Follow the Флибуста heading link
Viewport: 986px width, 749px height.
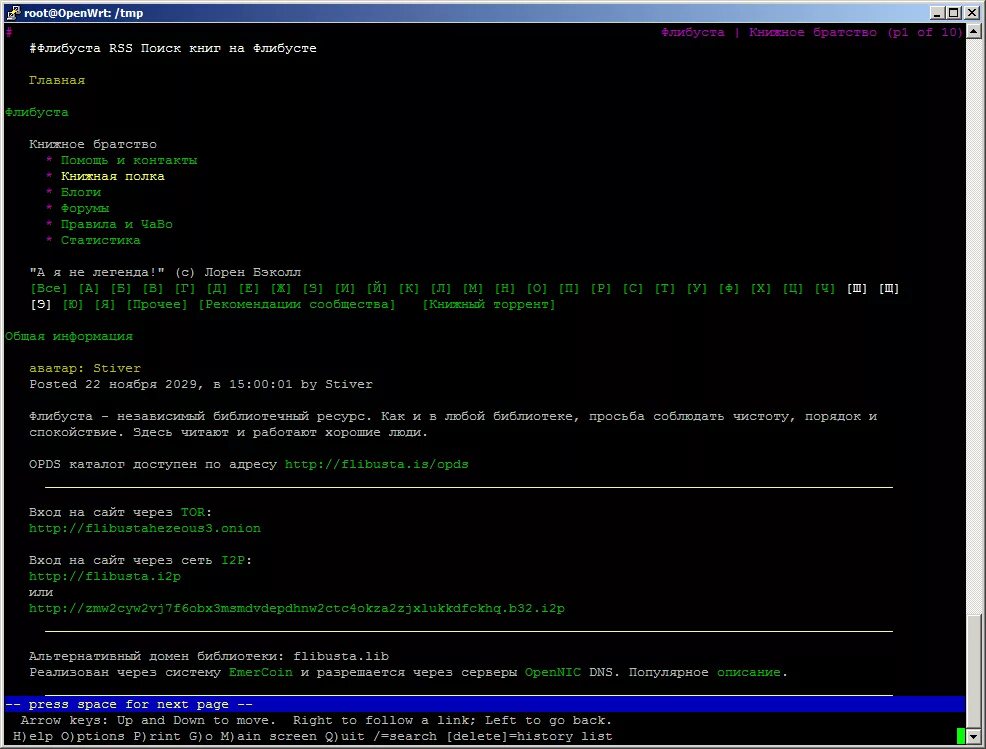36,112
